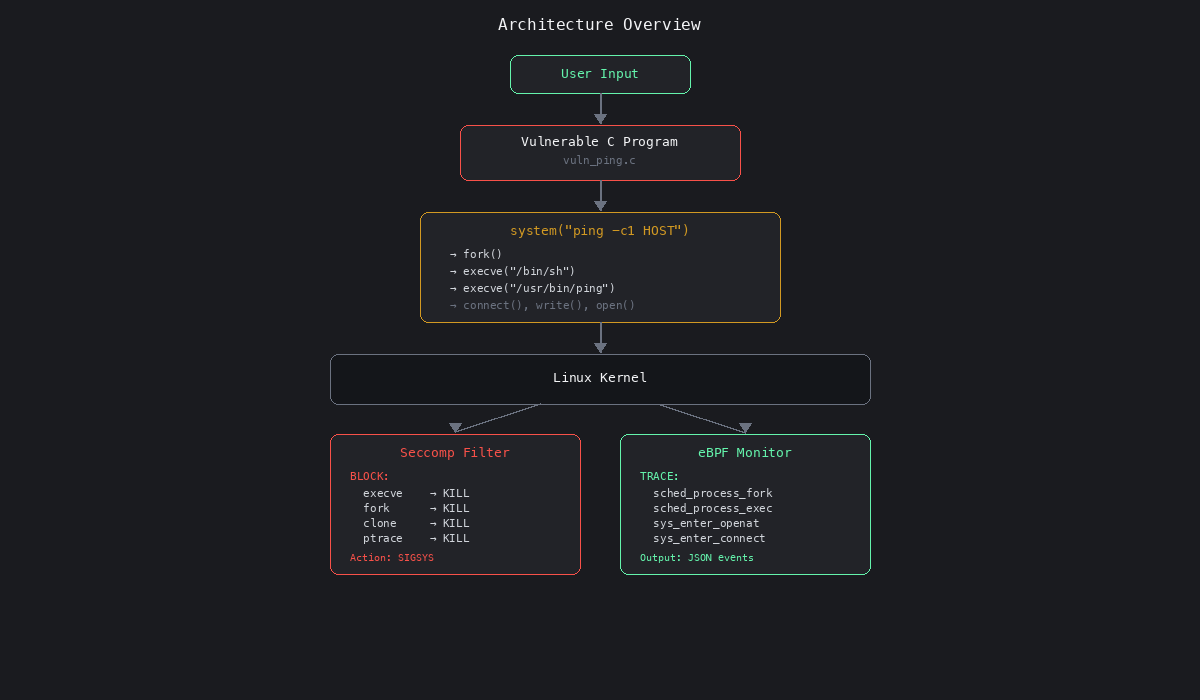
Task: Click the TRACE heading in eBPF Monitor
Action: [x=658, y=476]
